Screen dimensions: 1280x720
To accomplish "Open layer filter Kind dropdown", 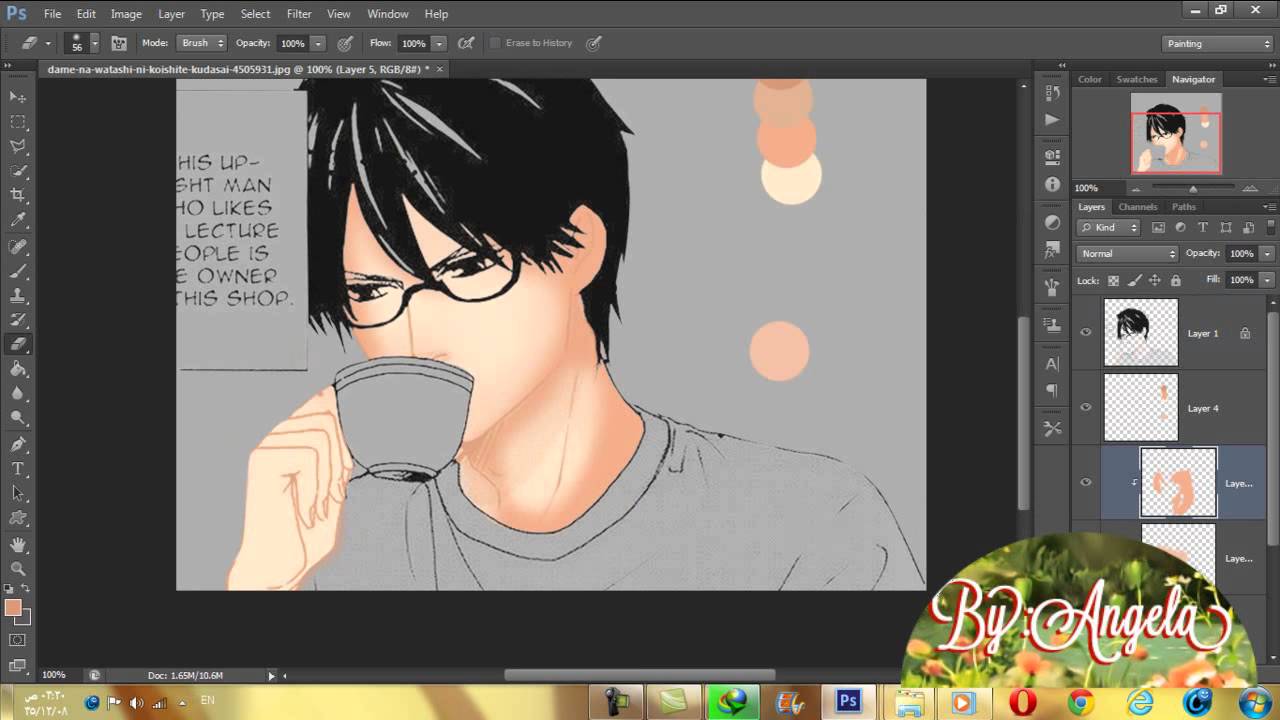I will [x=1109, y=228].
